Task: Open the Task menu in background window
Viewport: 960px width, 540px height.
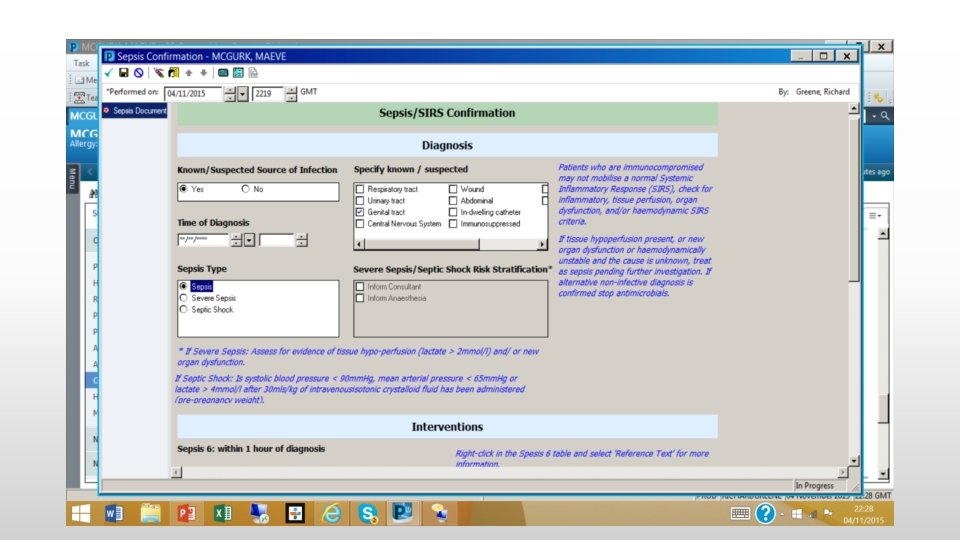Action: coord(81,63)
